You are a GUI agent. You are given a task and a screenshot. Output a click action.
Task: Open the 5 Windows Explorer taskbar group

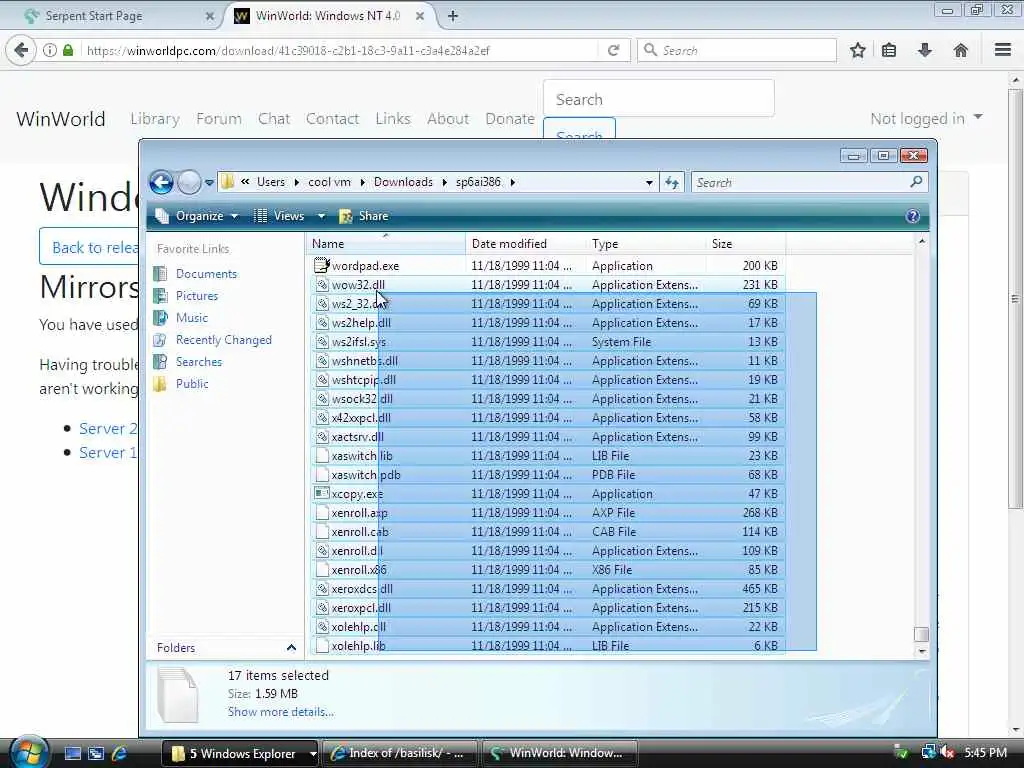coord(240,754)
